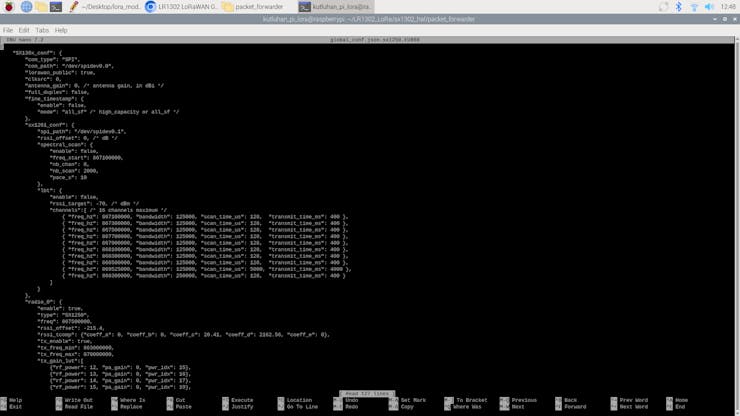
Task: Launch the web browser globe icon
Action: (26, 7)
